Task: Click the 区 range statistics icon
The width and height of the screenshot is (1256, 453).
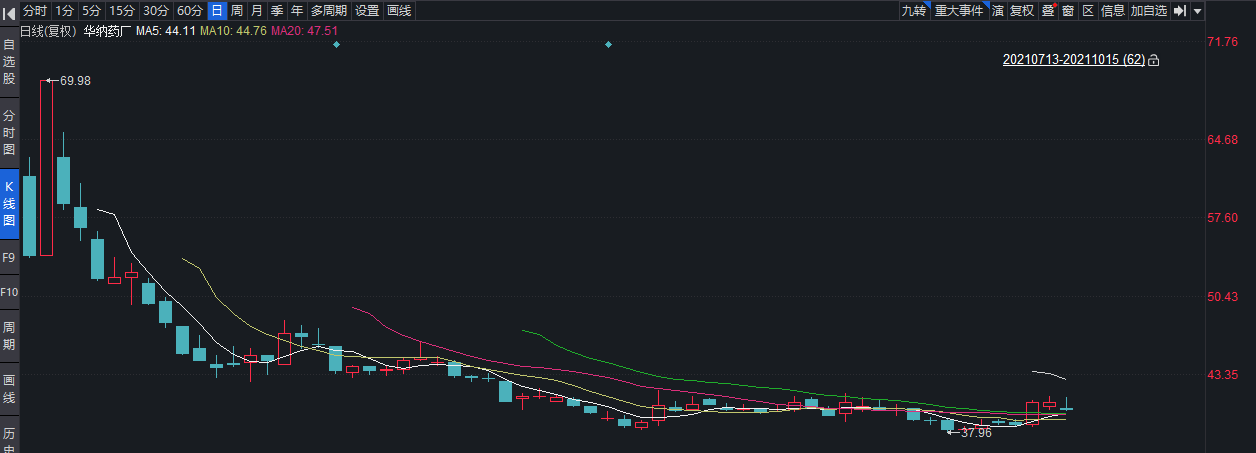Action: pyautogui.click(x=1088, y=10)
